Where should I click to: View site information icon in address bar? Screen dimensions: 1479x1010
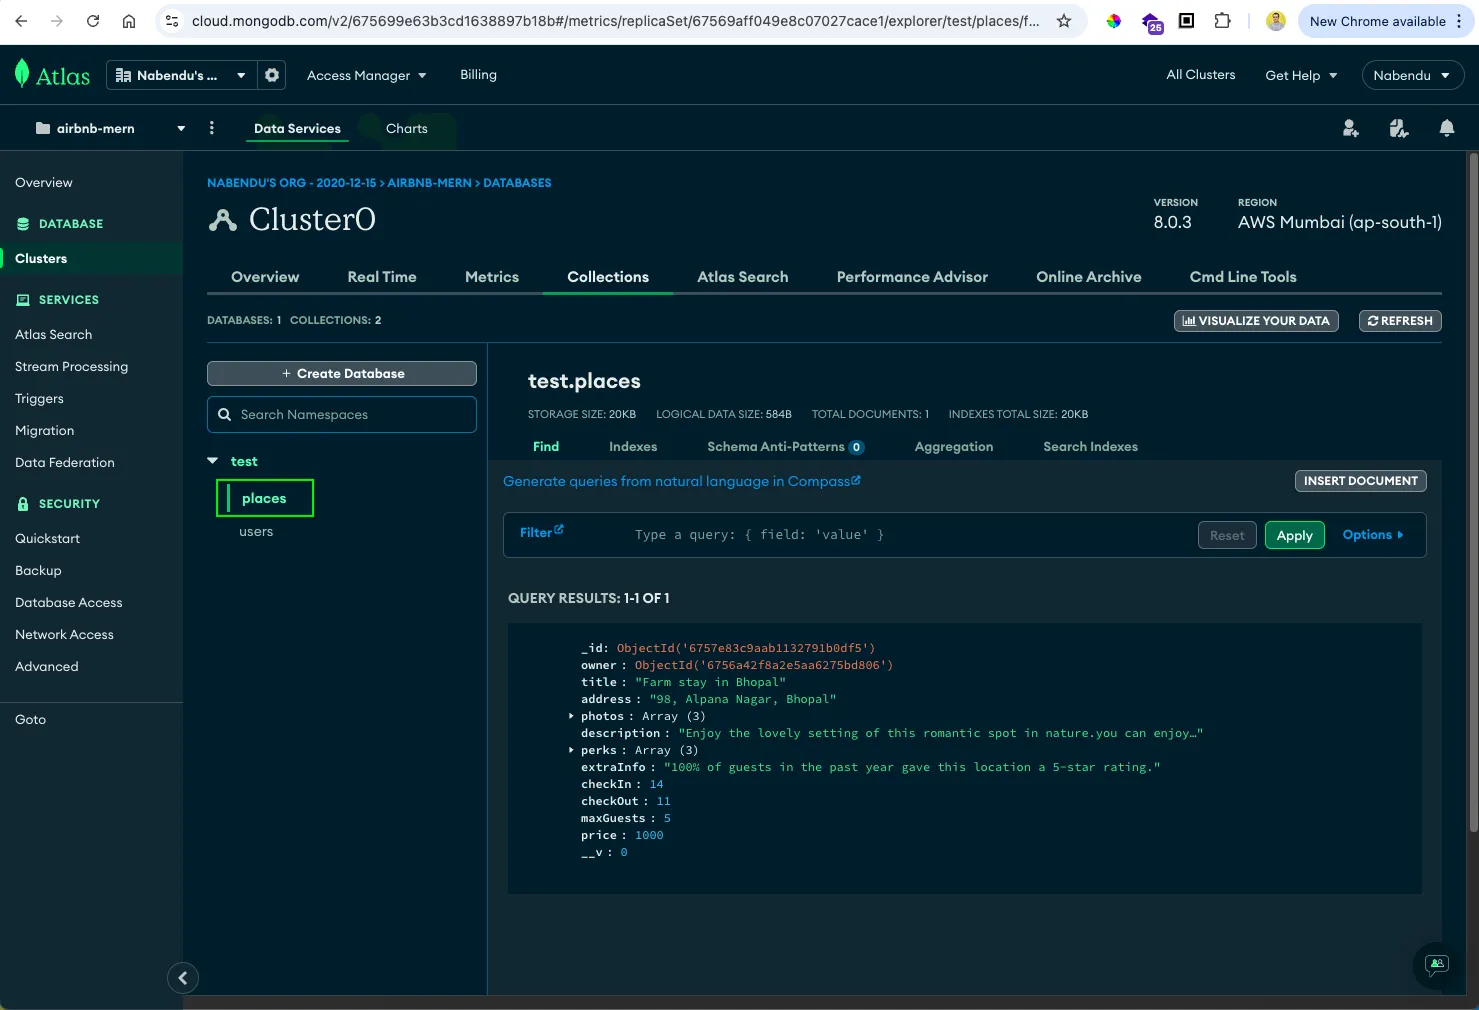click(x=172, y=21)
